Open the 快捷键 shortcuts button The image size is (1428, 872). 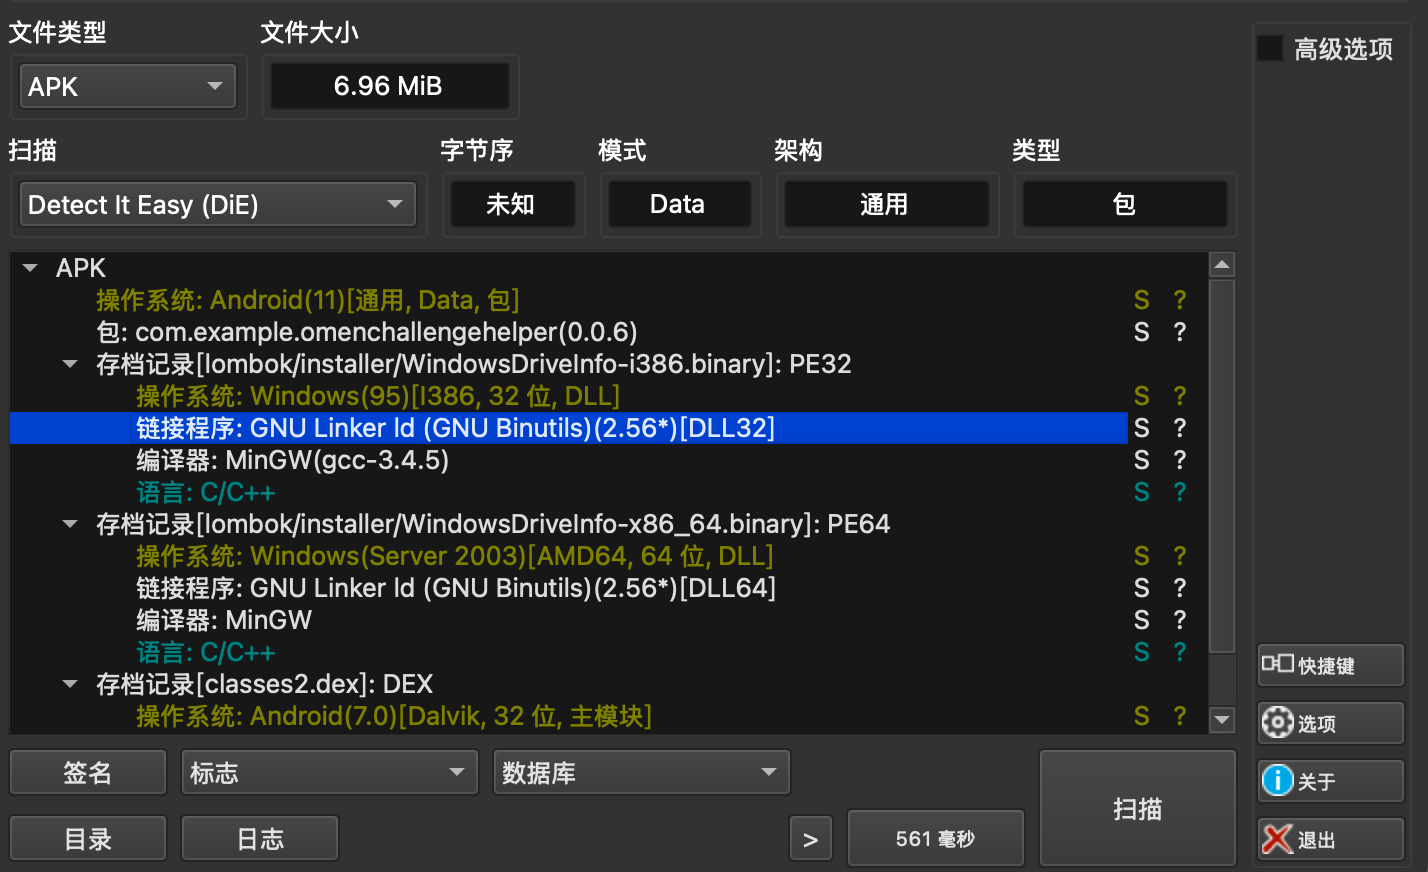1330,665
